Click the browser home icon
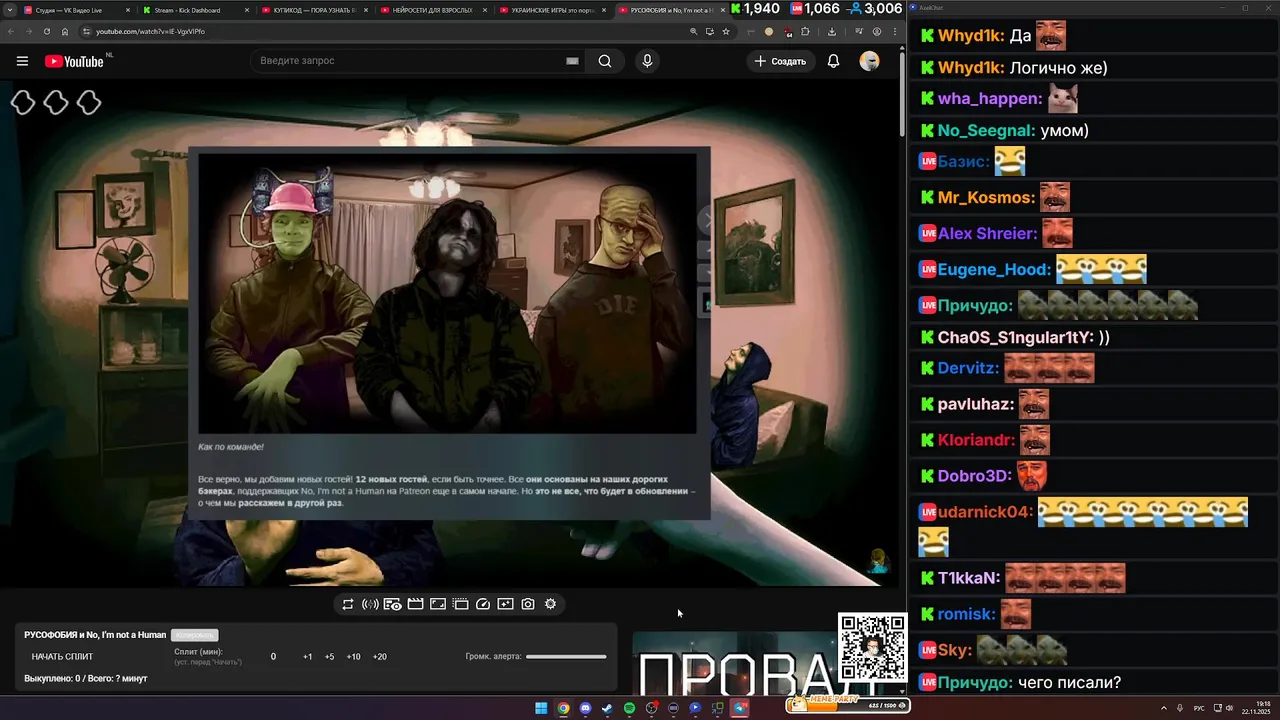This screenshot has height=720, width=1280. 65,31
